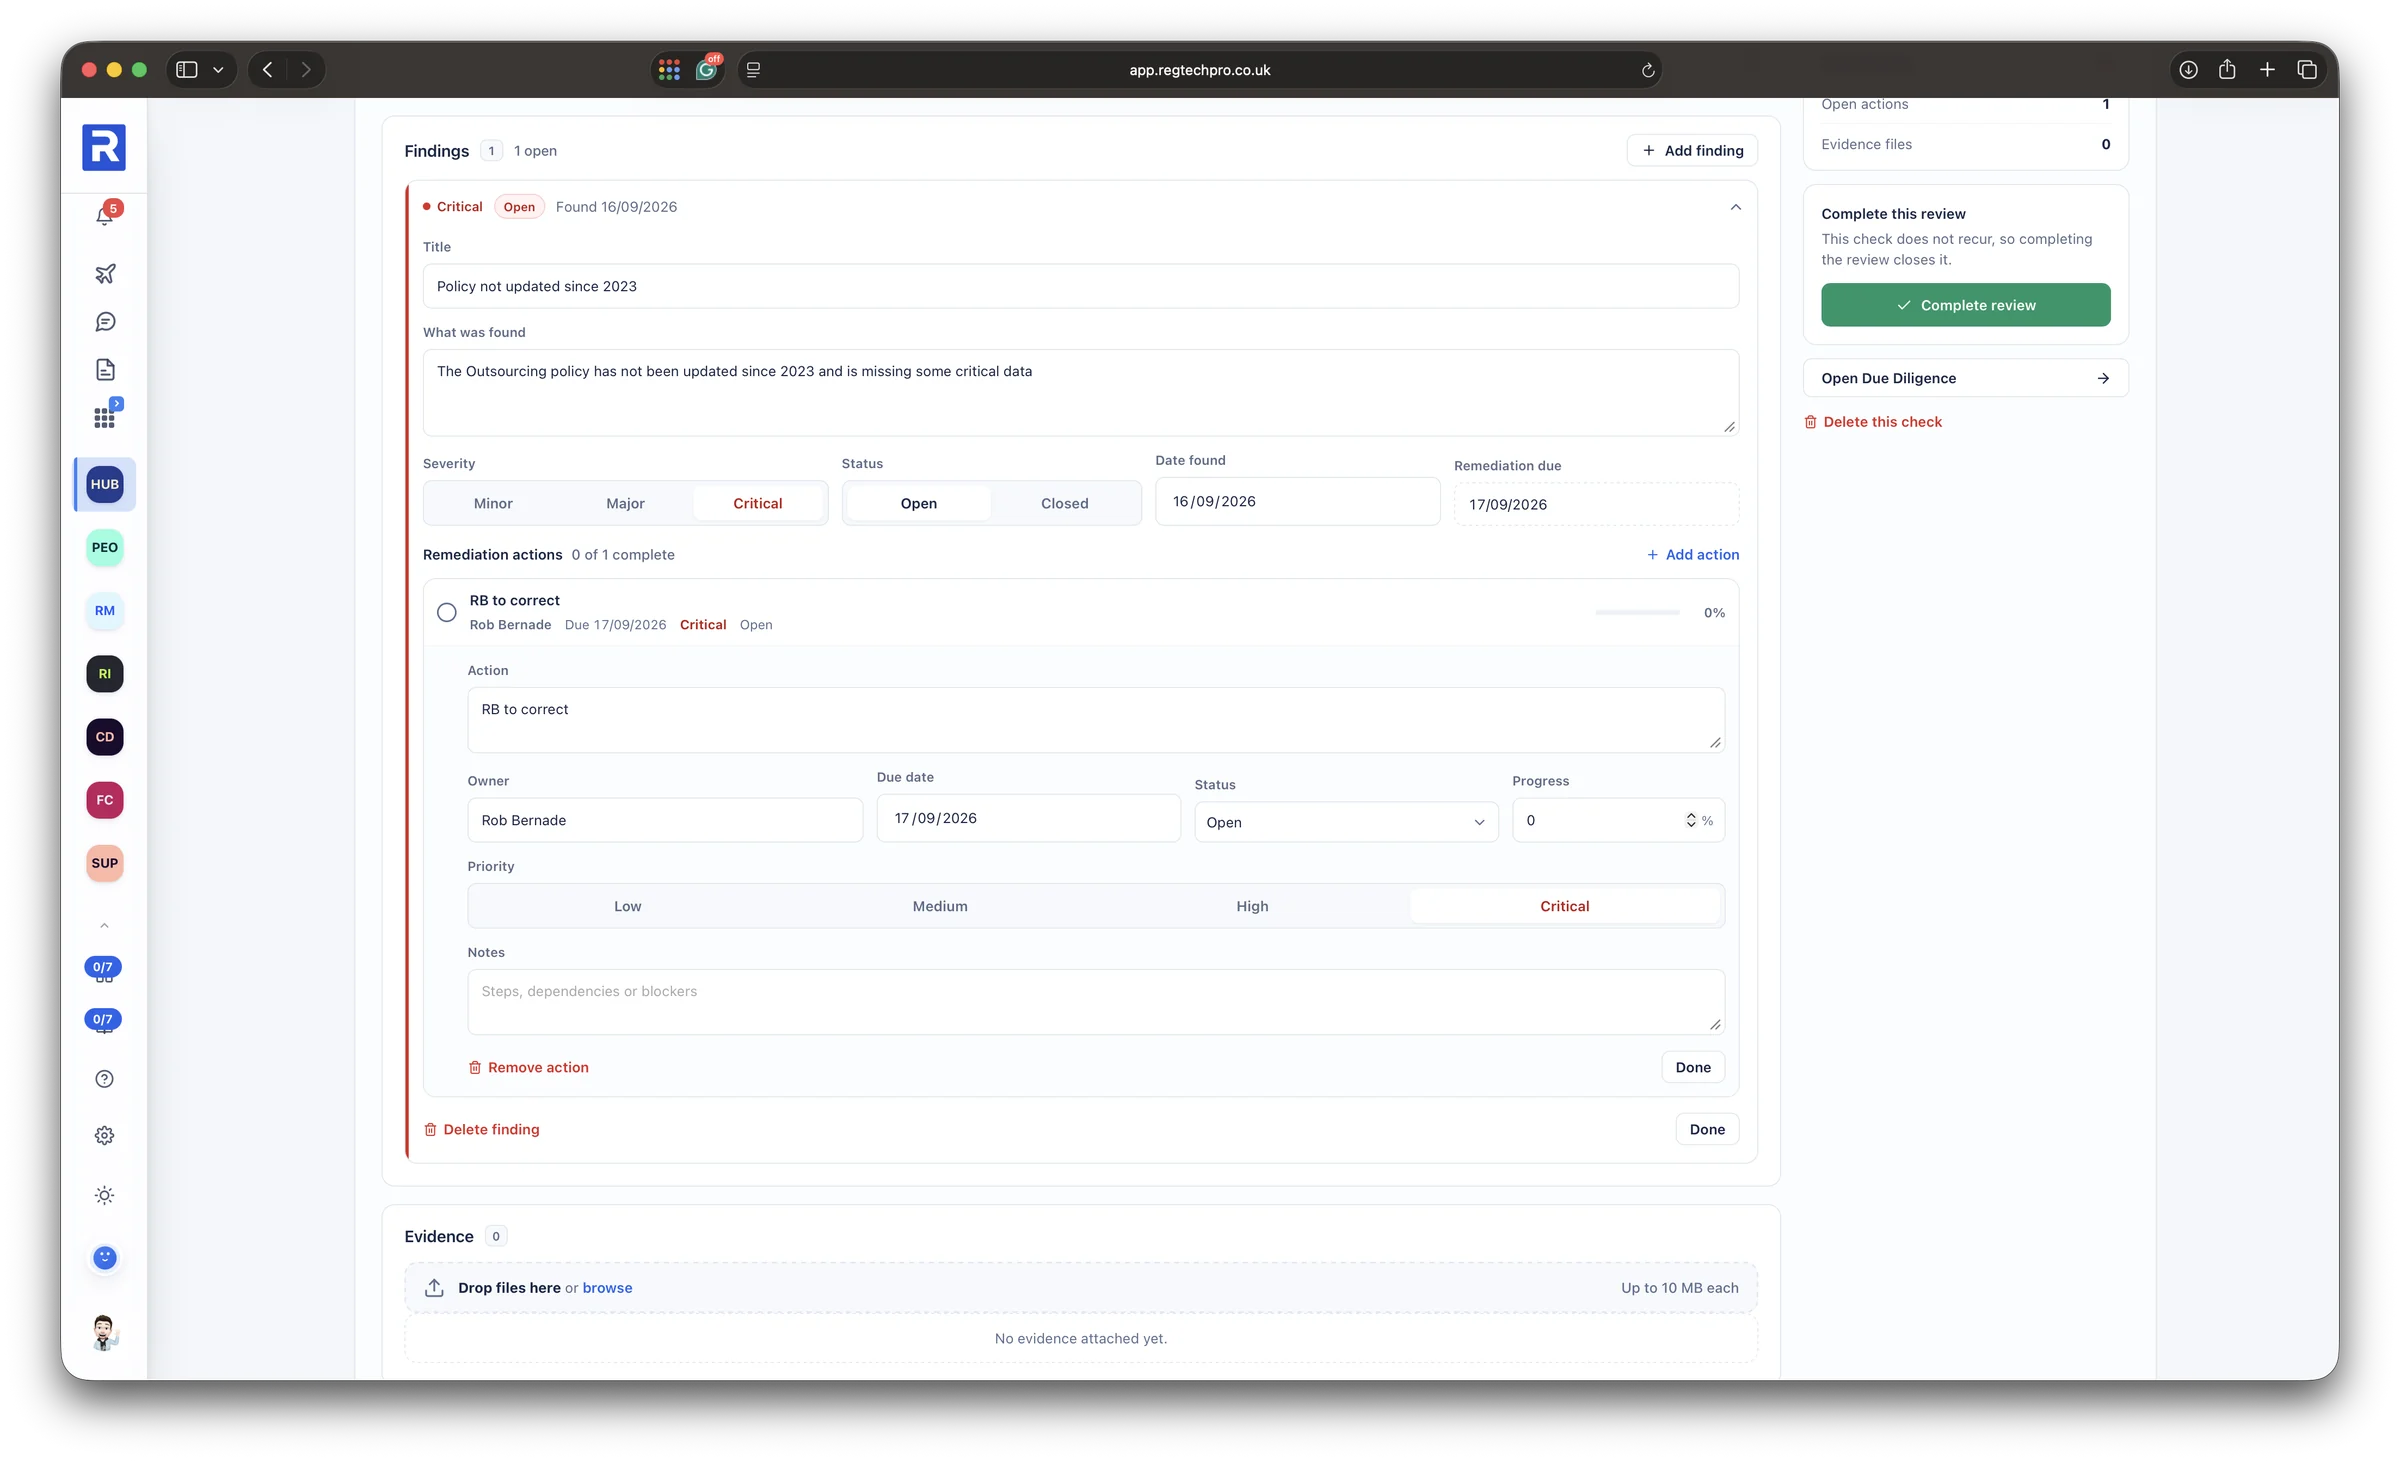Click the Complete review button

coord(1965,305)
